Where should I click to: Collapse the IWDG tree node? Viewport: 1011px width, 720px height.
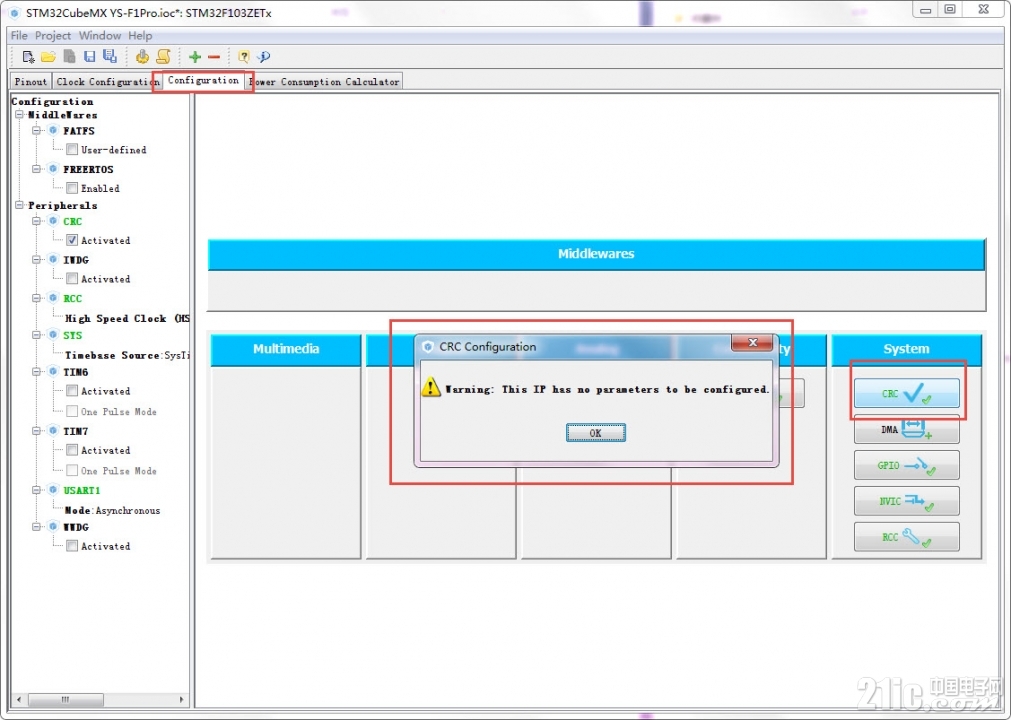[37, 260]
